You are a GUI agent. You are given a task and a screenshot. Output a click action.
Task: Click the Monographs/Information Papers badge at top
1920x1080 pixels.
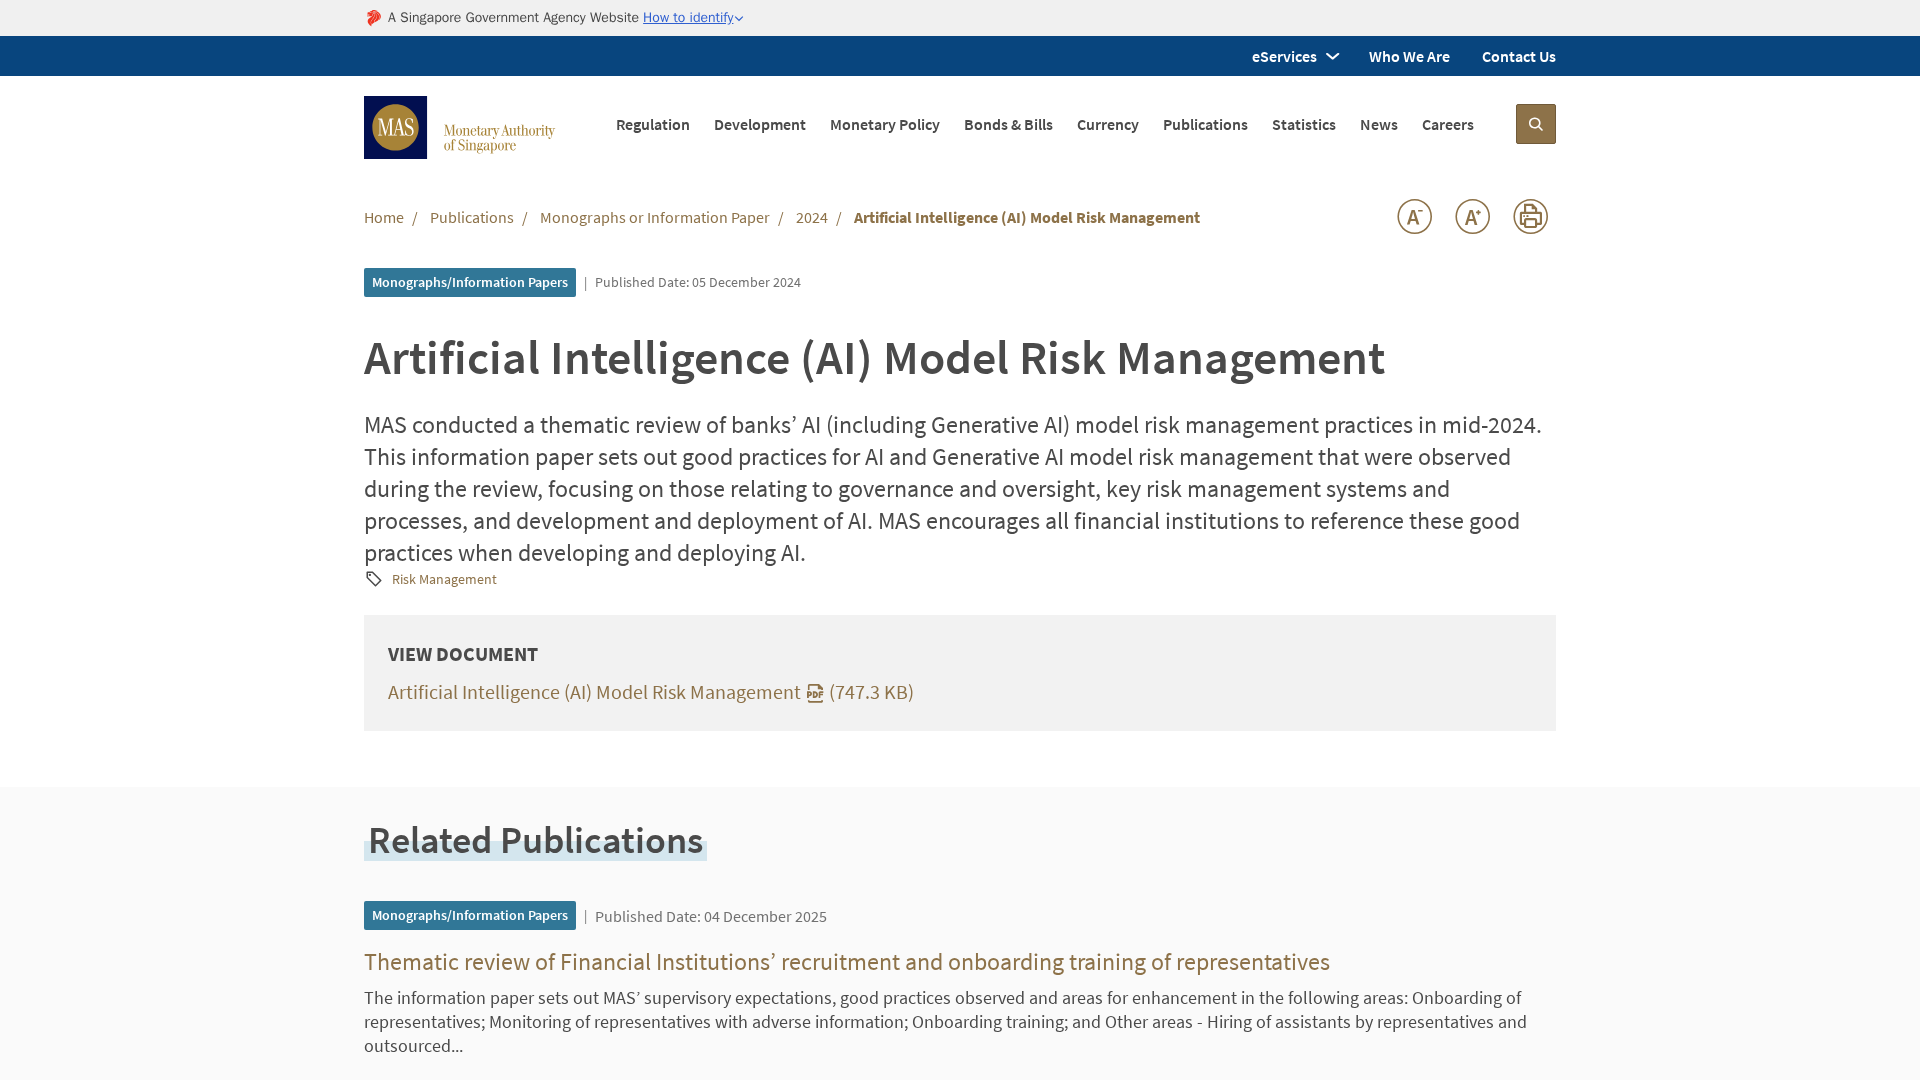point(469,283)
